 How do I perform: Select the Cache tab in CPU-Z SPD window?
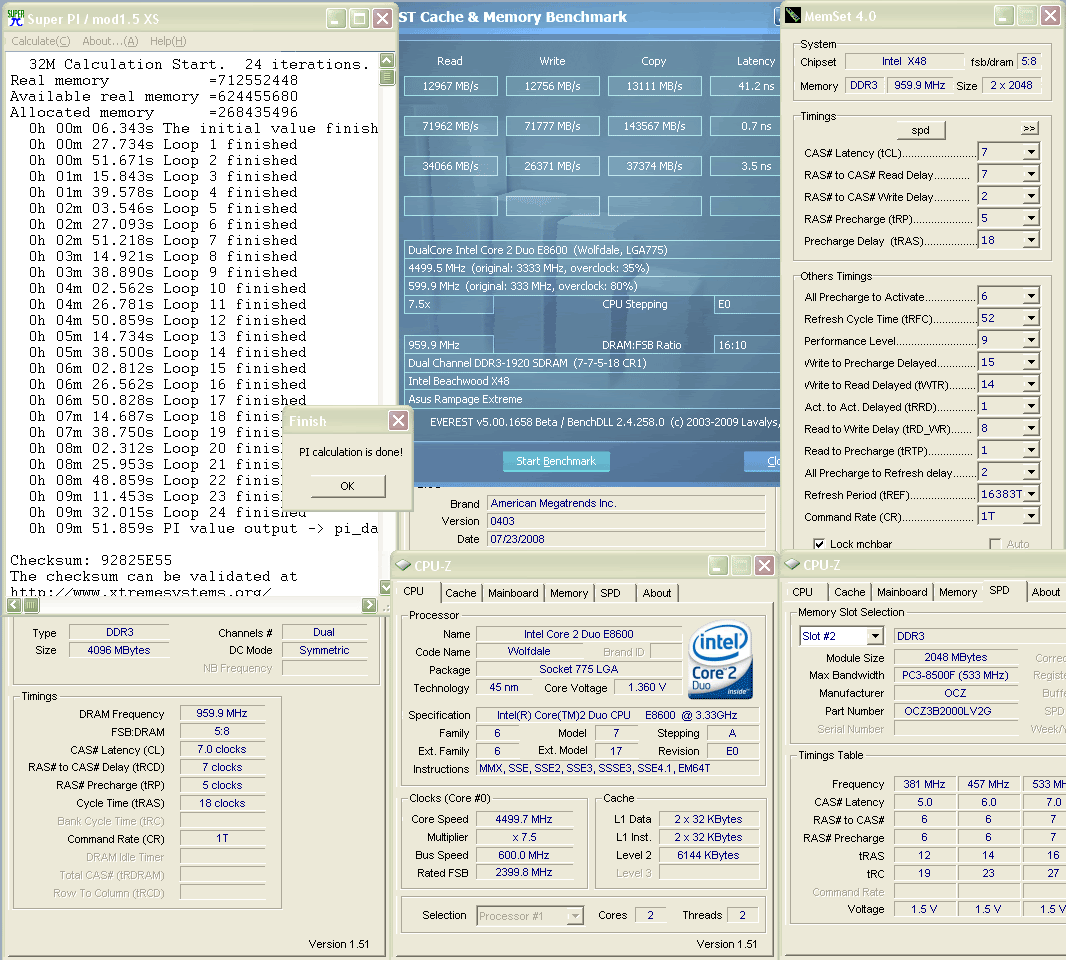(850, 592)
